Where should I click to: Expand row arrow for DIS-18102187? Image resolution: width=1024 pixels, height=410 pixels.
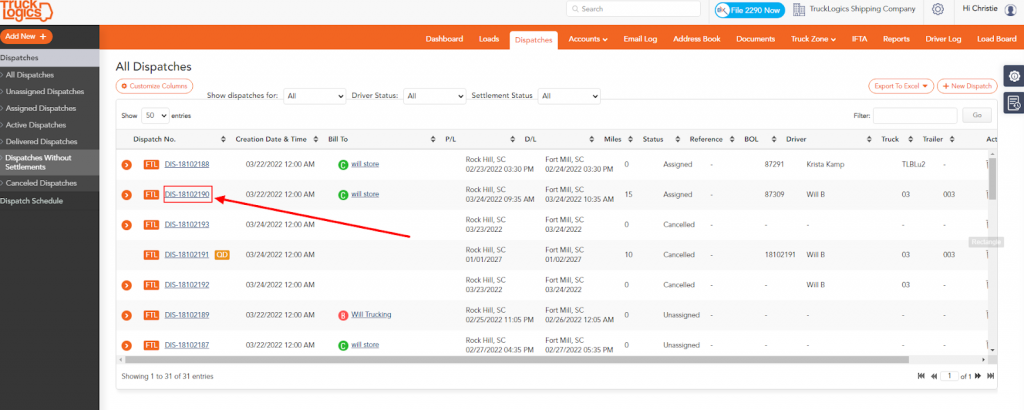point(127,345)
